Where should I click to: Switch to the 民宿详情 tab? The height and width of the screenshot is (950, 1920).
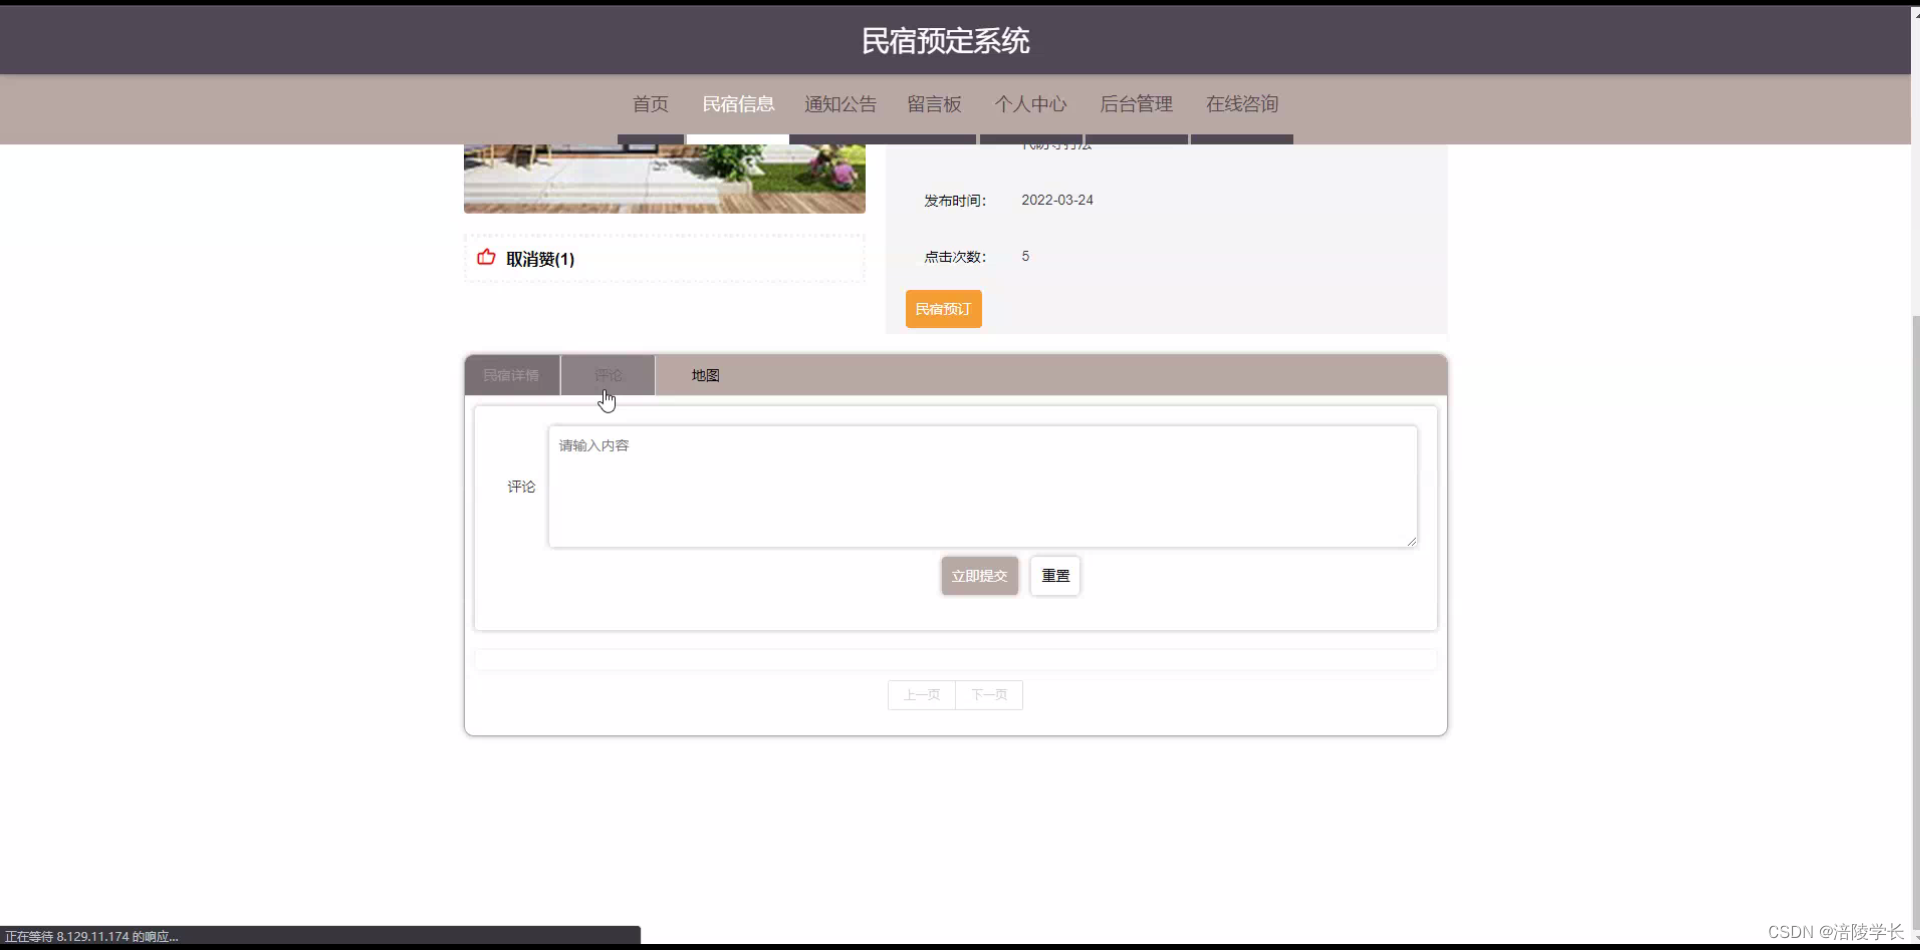(511, 375)
